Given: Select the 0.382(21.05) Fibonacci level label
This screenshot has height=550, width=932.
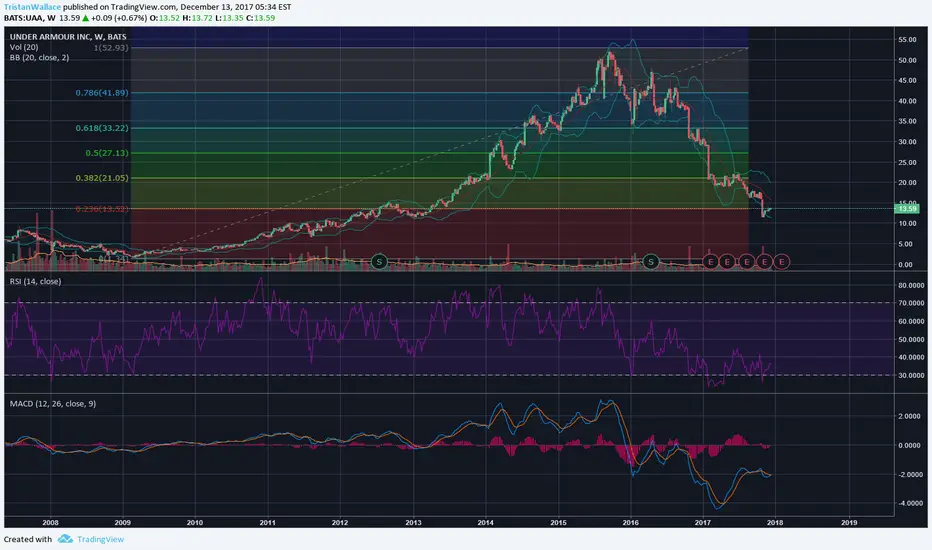Looking at the screenshot, I should tap(102, 178).
